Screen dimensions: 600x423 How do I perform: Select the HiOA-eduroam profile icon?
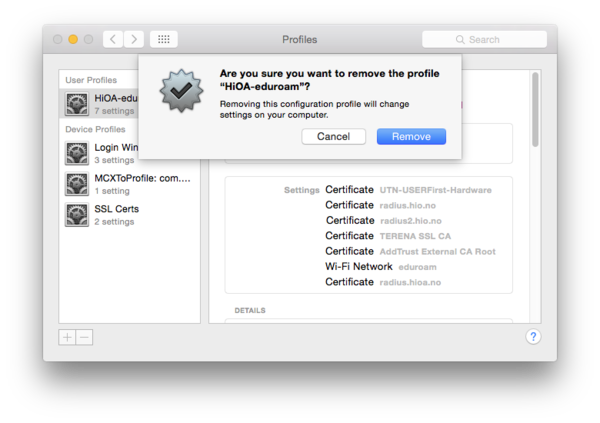(78, 104)
